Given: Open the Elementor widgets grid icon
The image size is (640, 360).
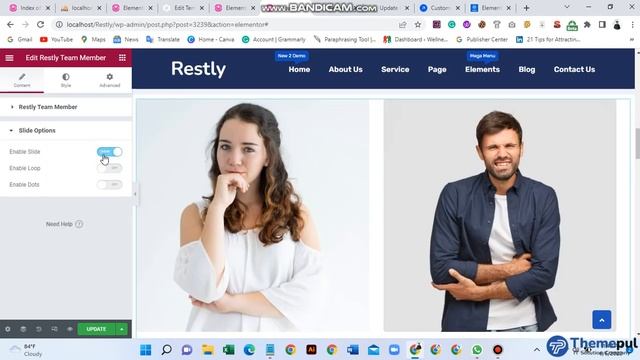Looking at the screenshot, I should tap(122, 58).
